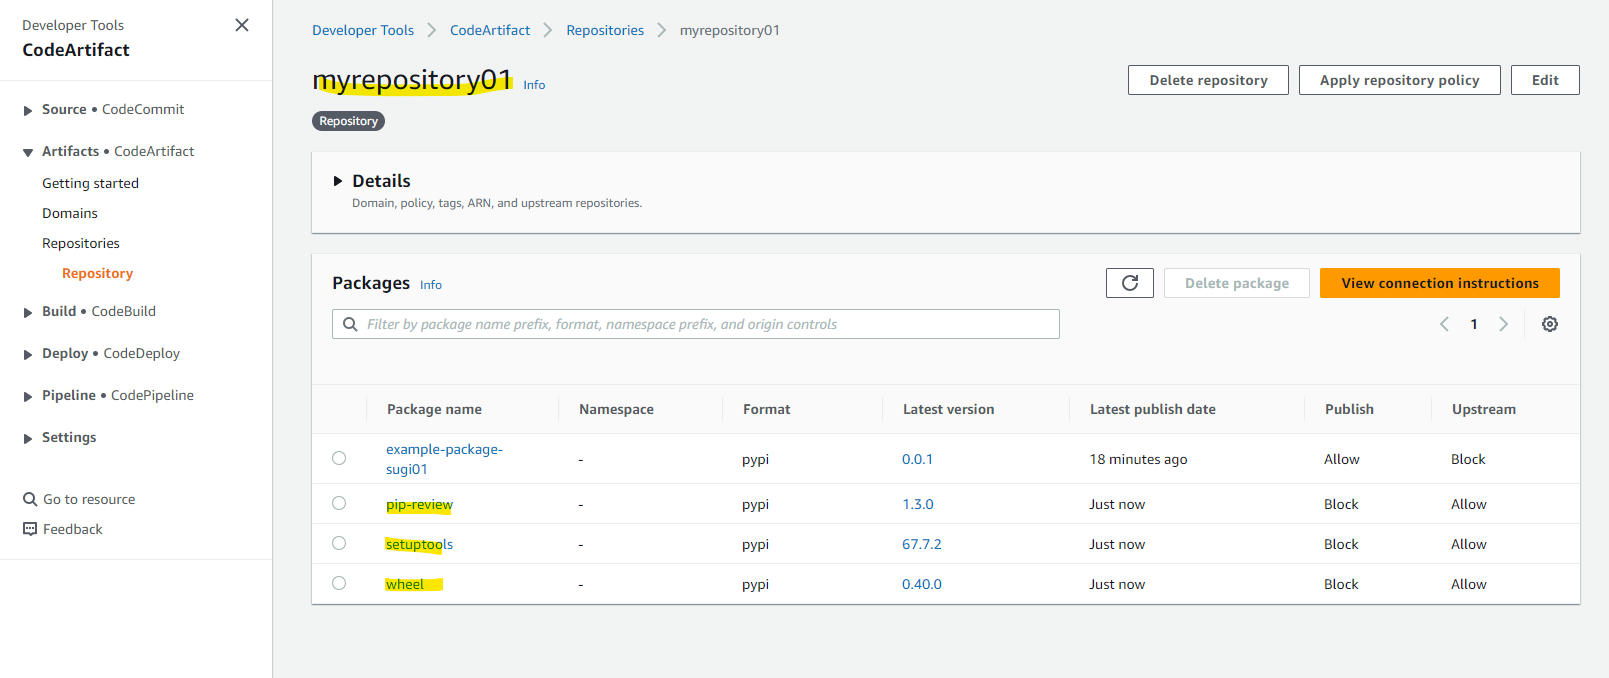Click Go to resource
Image resolution: width=1609 pixels, height=678 pixels.
pyautogui.click(x=89, y=499)
